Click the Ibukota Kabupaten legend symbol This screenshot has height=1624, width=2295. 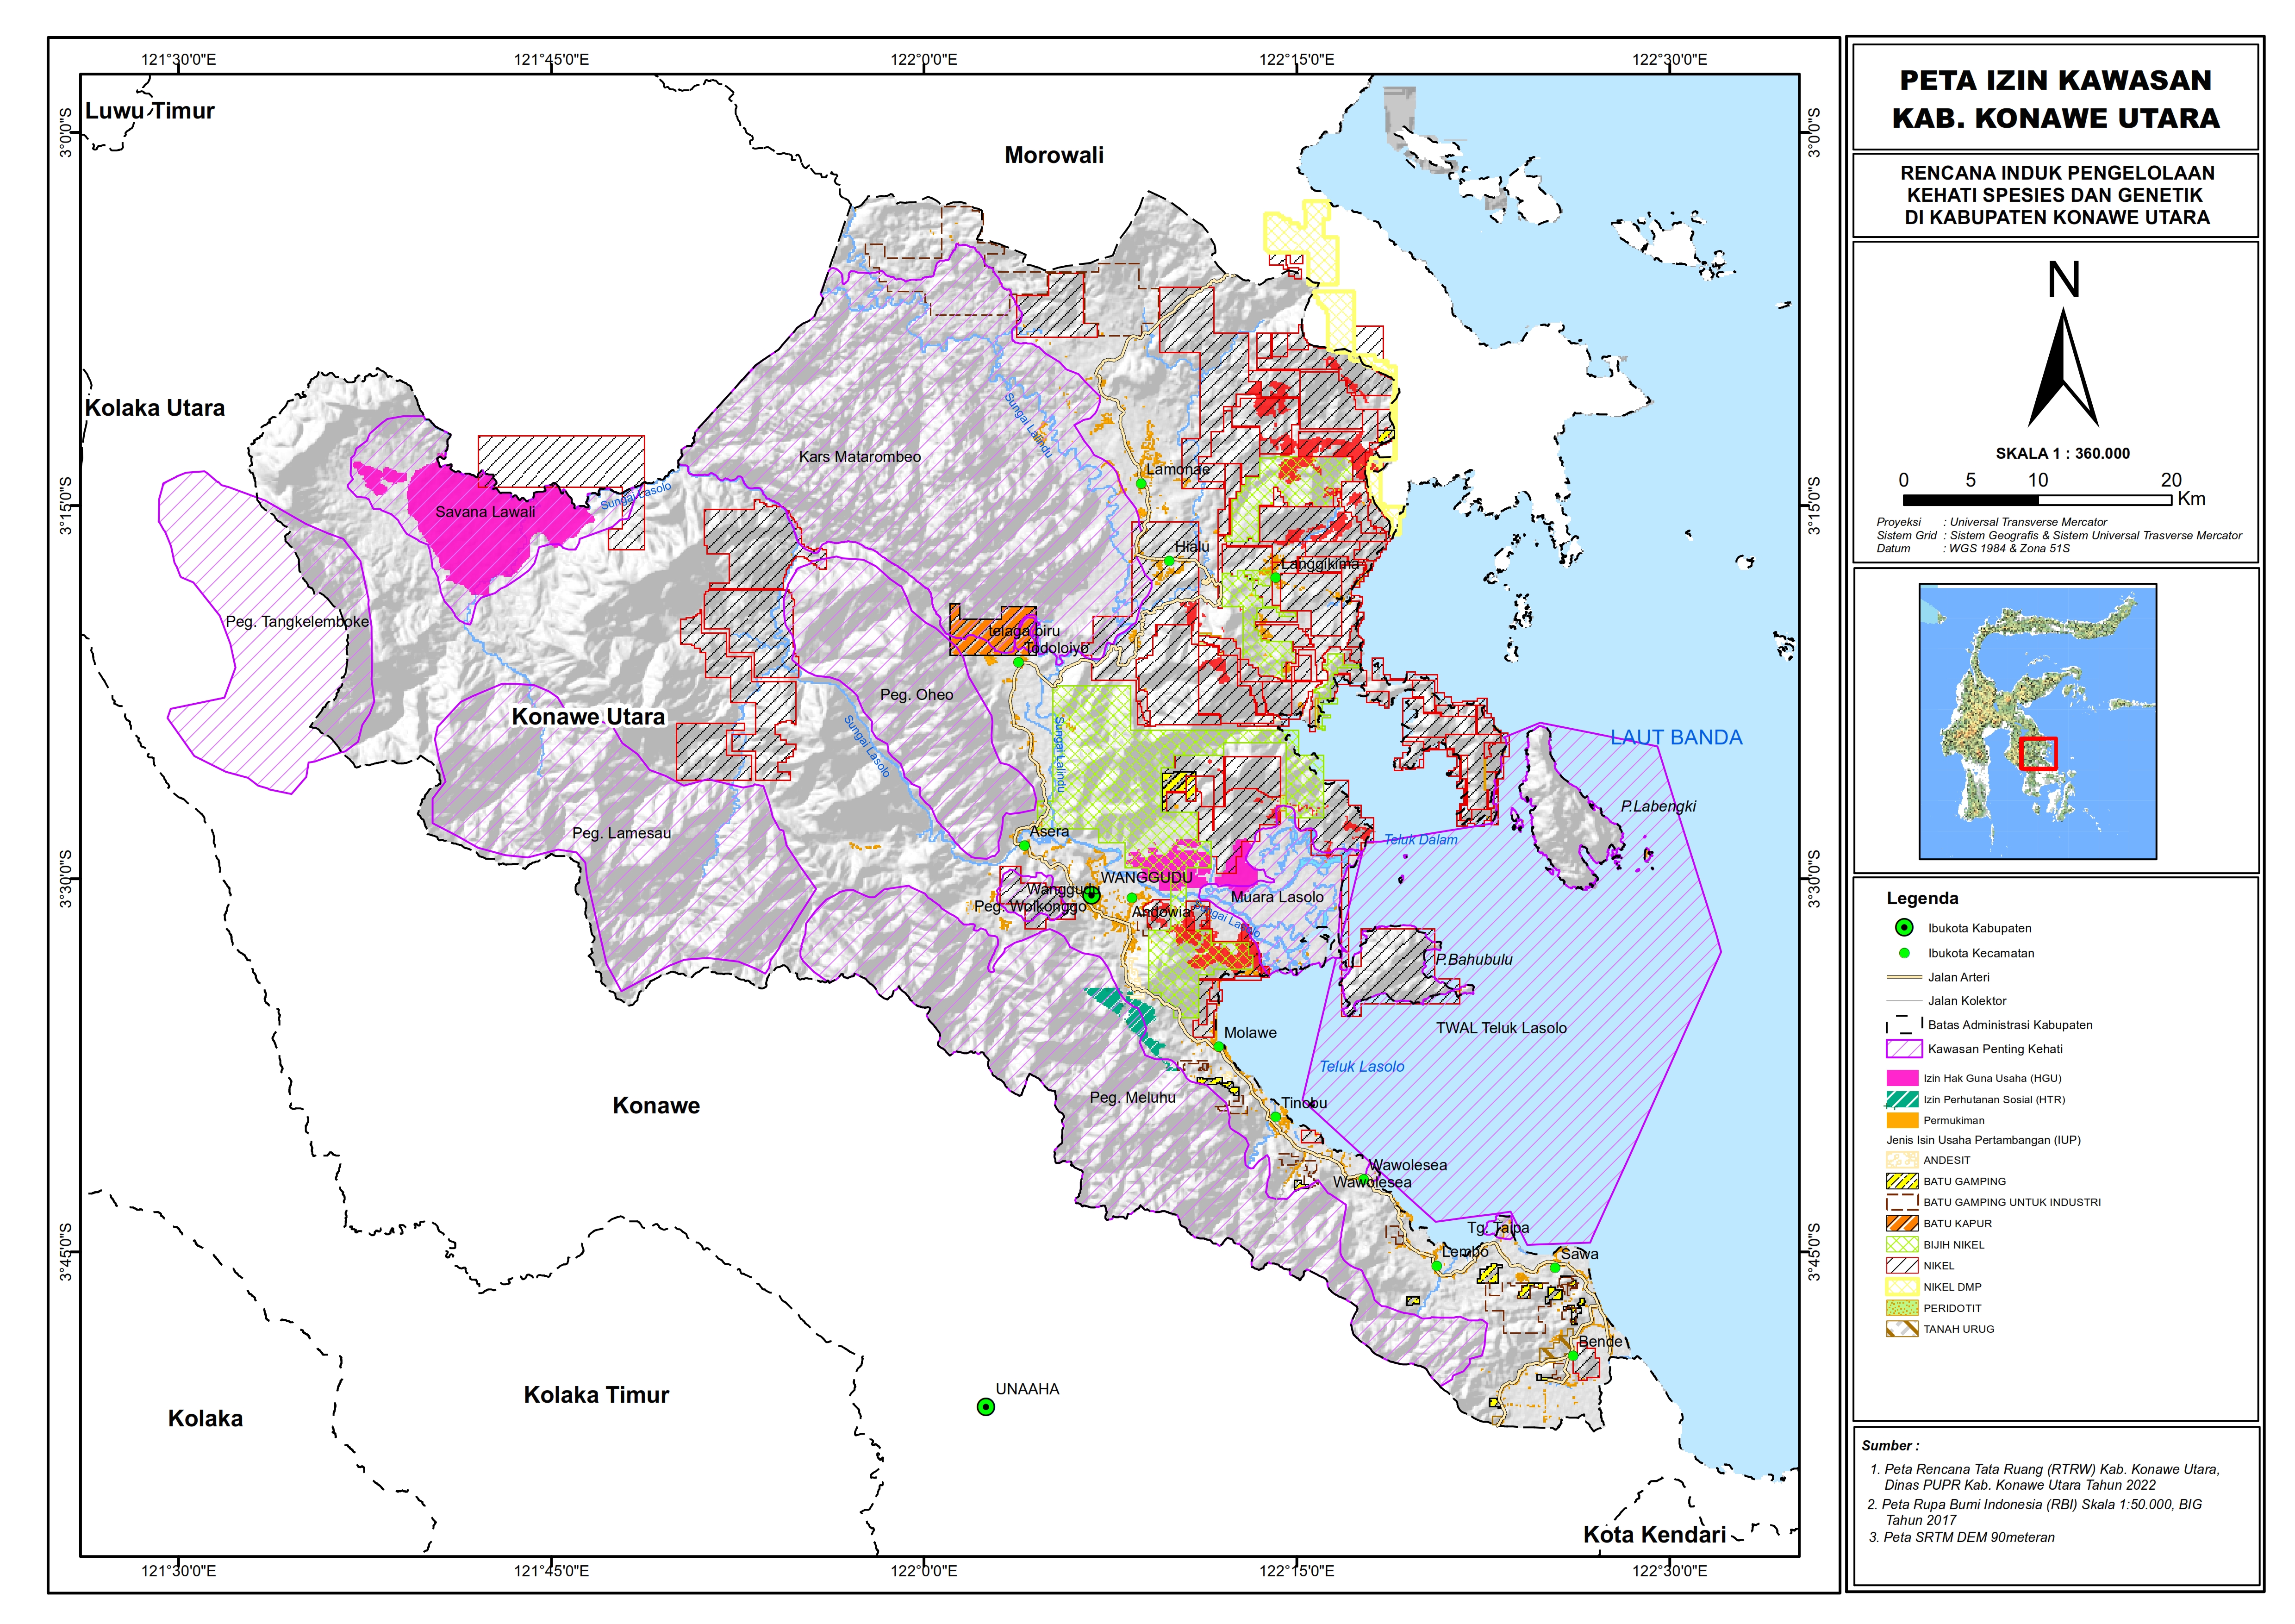point(1904,928)
